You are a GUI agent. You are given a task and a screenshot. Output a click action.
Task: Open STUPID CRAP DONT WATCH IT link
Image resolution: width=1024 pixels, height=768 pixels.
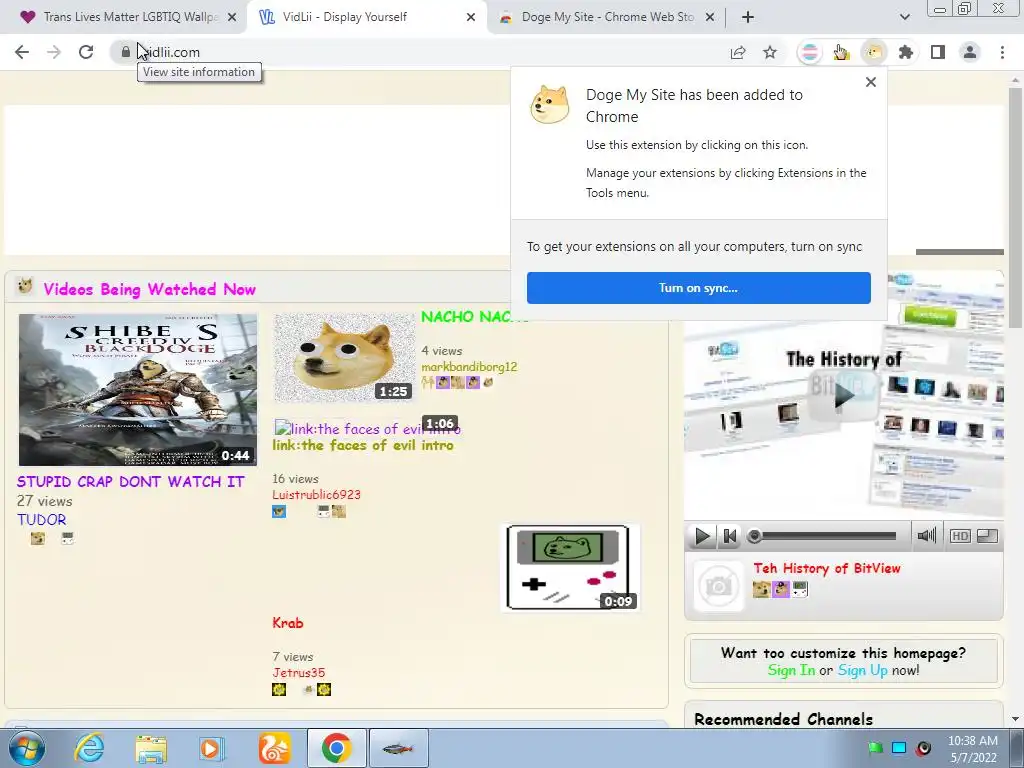tap(131, 482)
